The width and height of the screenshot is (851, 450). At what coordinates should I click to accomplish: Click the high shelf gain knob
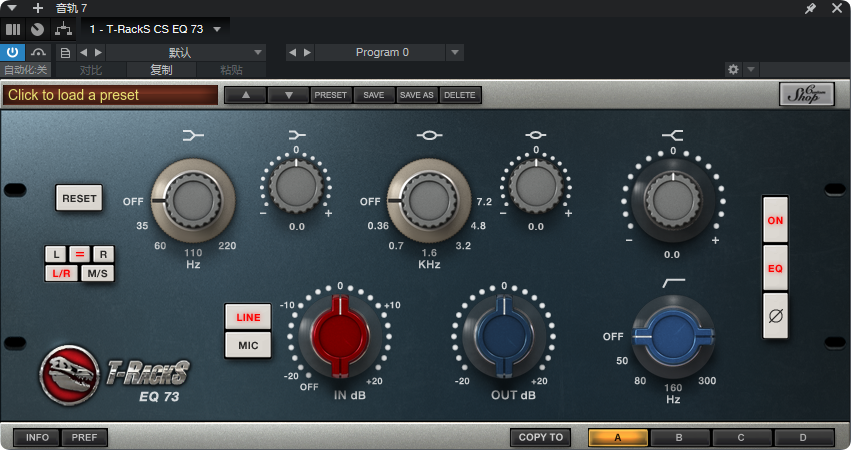click(673, 200)
